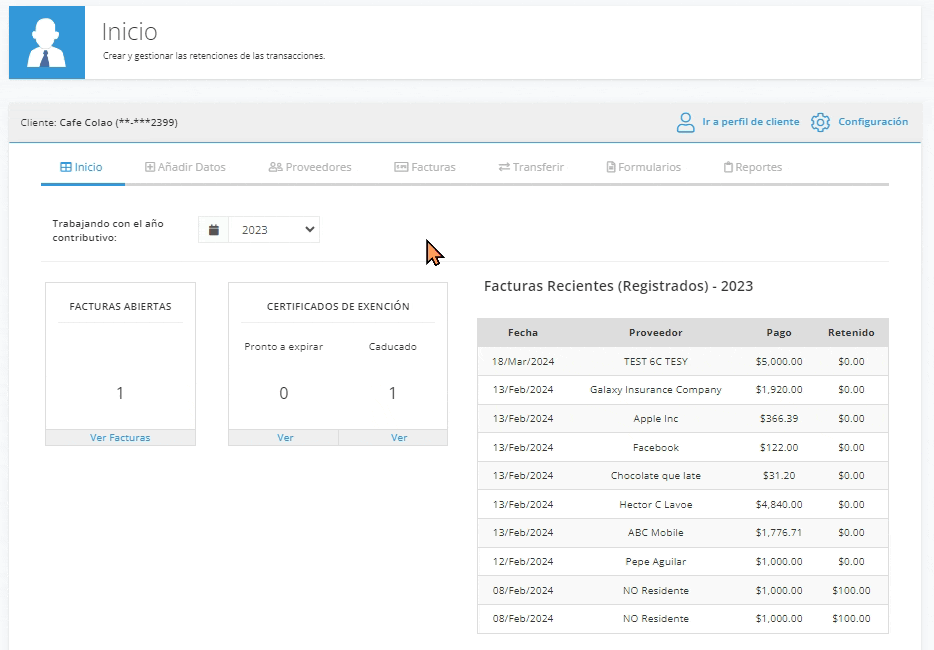This screenshot has height=650, width=934.
Task: Switch to the Inicio tab
Action: point(82,167)
